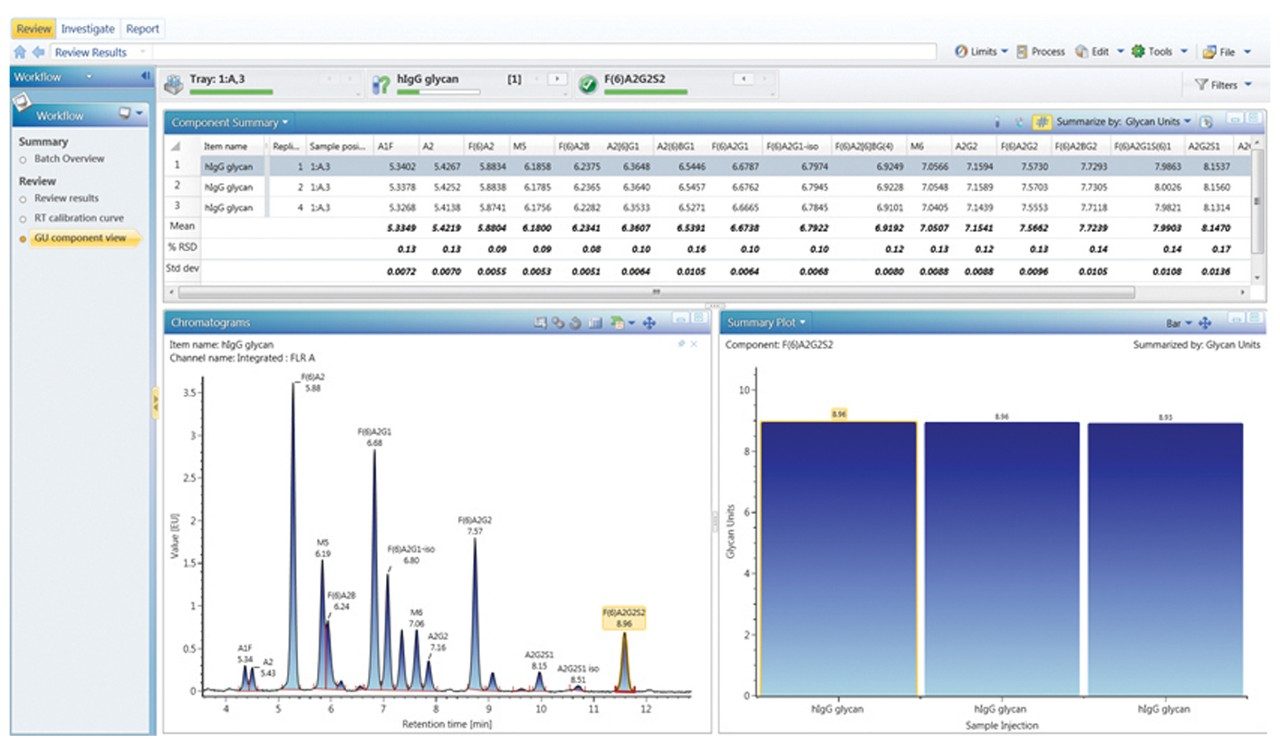Click the move arrows icon in Chromatograms header
This screenshot has width=1280, height=751.
648,323
